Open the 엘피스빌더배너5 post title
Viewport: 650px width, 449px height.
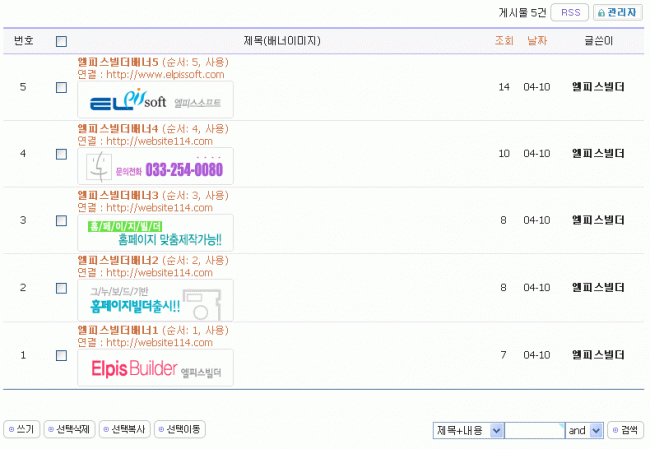tap(118, 62)
